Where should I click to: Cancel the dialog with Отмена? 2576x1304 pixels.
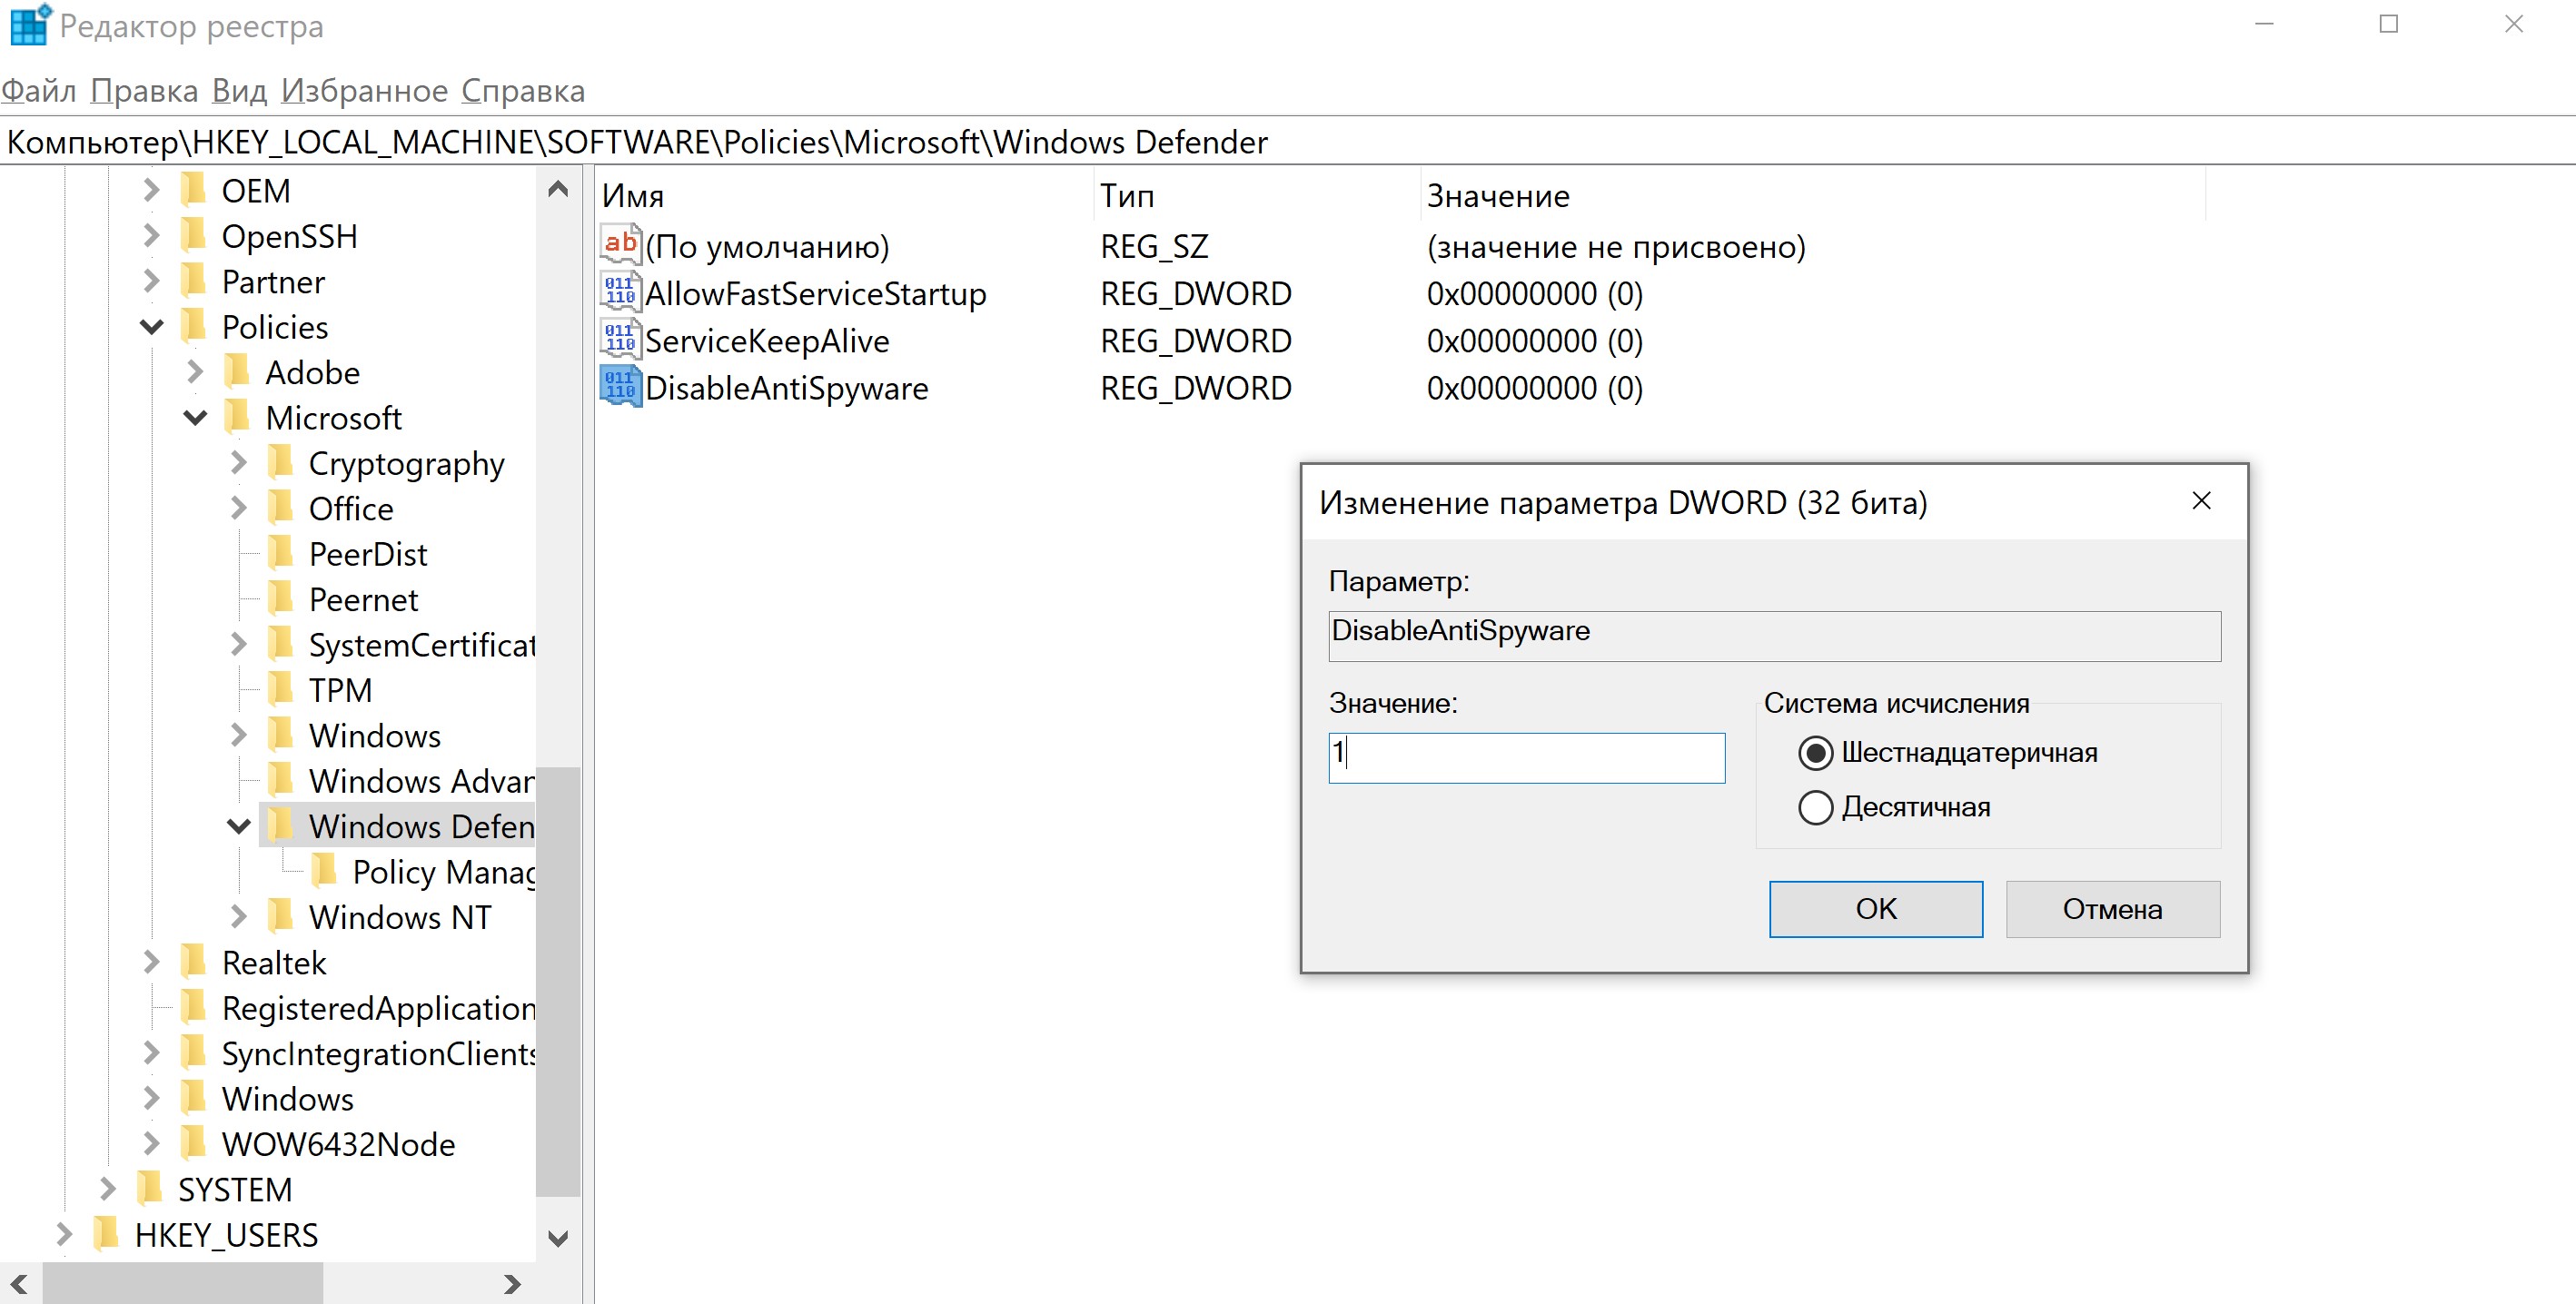(x=2113, y=909)
